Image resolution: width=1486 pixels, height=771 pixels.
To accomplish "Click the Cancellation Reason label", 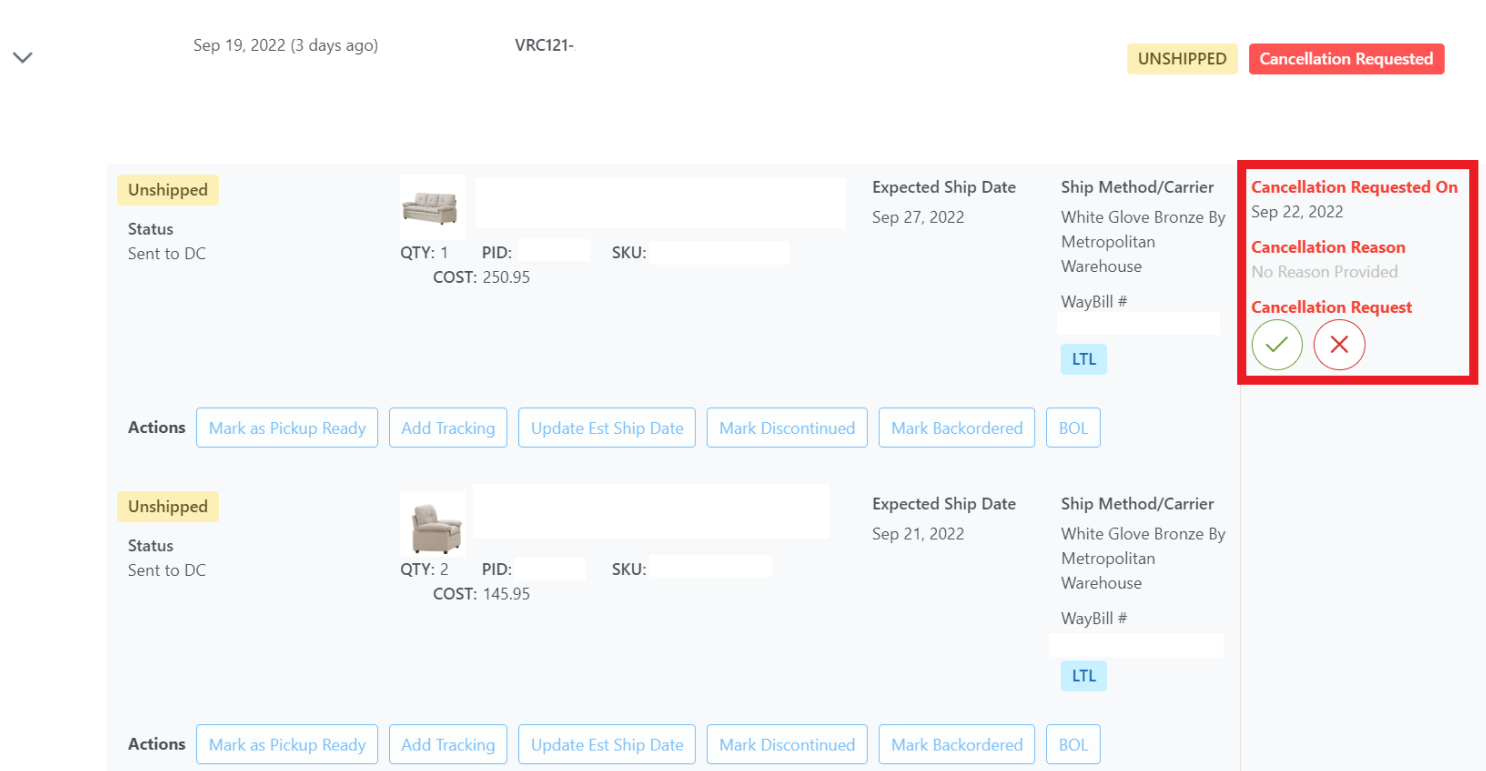I will 1328,247.
